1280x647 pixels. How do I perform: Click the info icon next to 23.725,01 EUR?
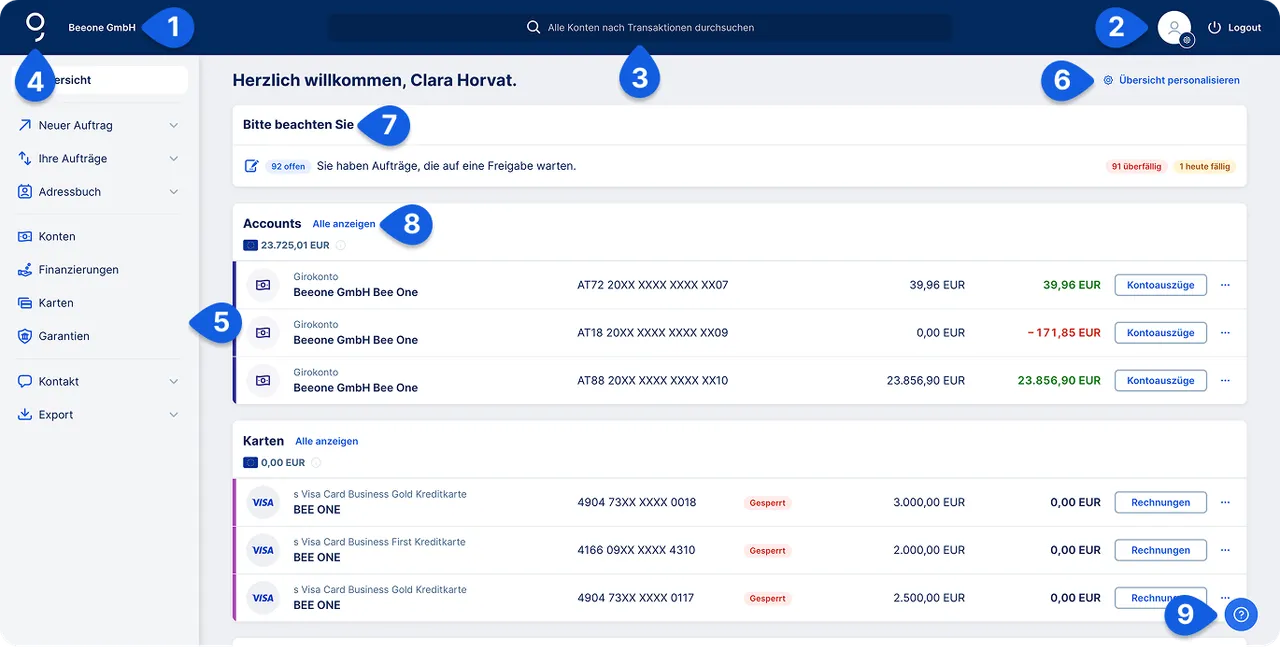[x=340, y=245]
